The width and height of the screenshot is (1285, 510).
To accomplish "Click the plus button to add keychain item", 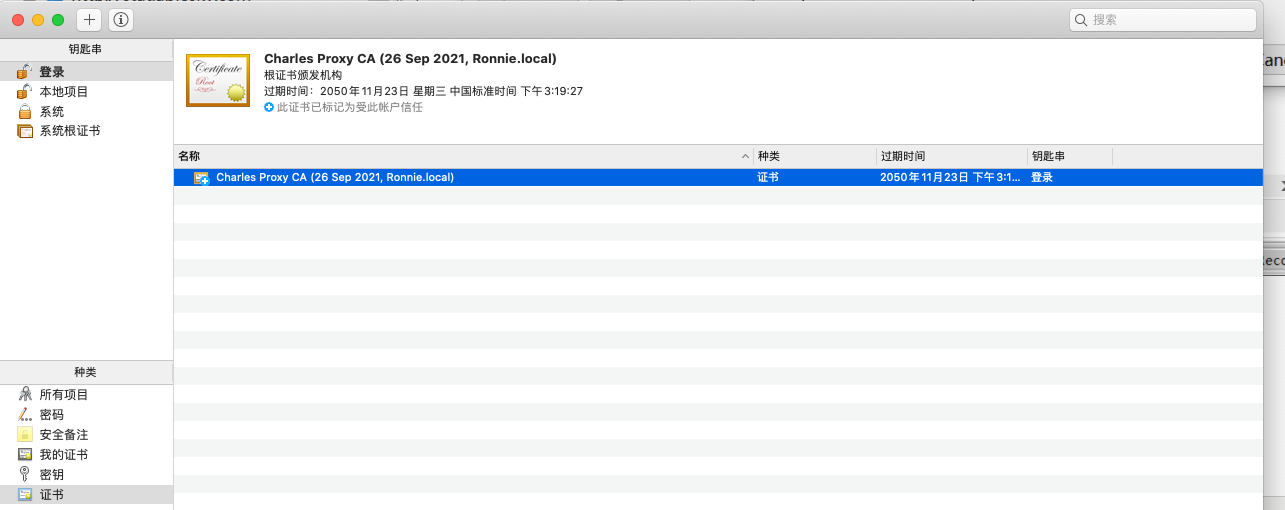I will tap(89, 19).
